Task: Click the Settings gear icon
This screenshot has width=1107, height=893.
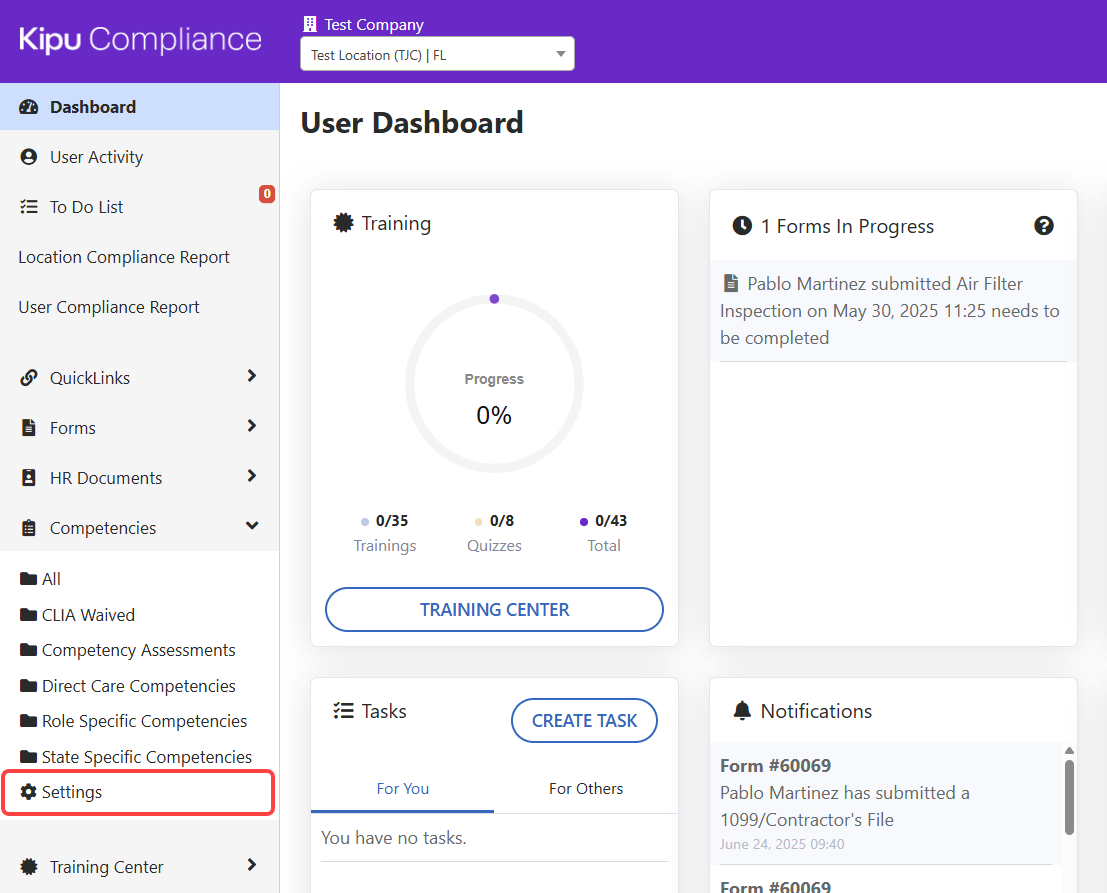Action: [29, 792]
